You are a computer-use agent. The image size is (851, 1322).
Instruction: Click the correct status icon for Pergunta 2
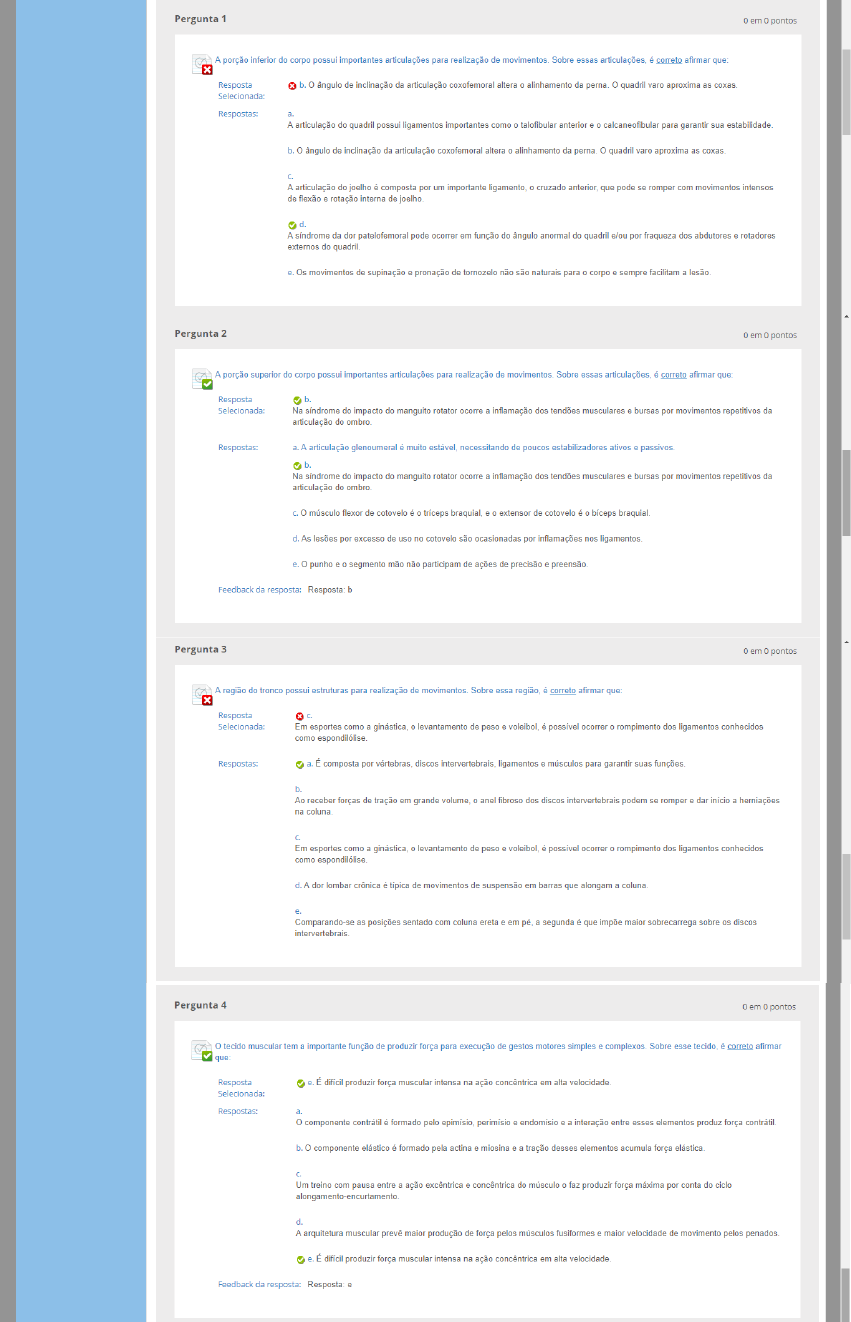coord(202,379)
